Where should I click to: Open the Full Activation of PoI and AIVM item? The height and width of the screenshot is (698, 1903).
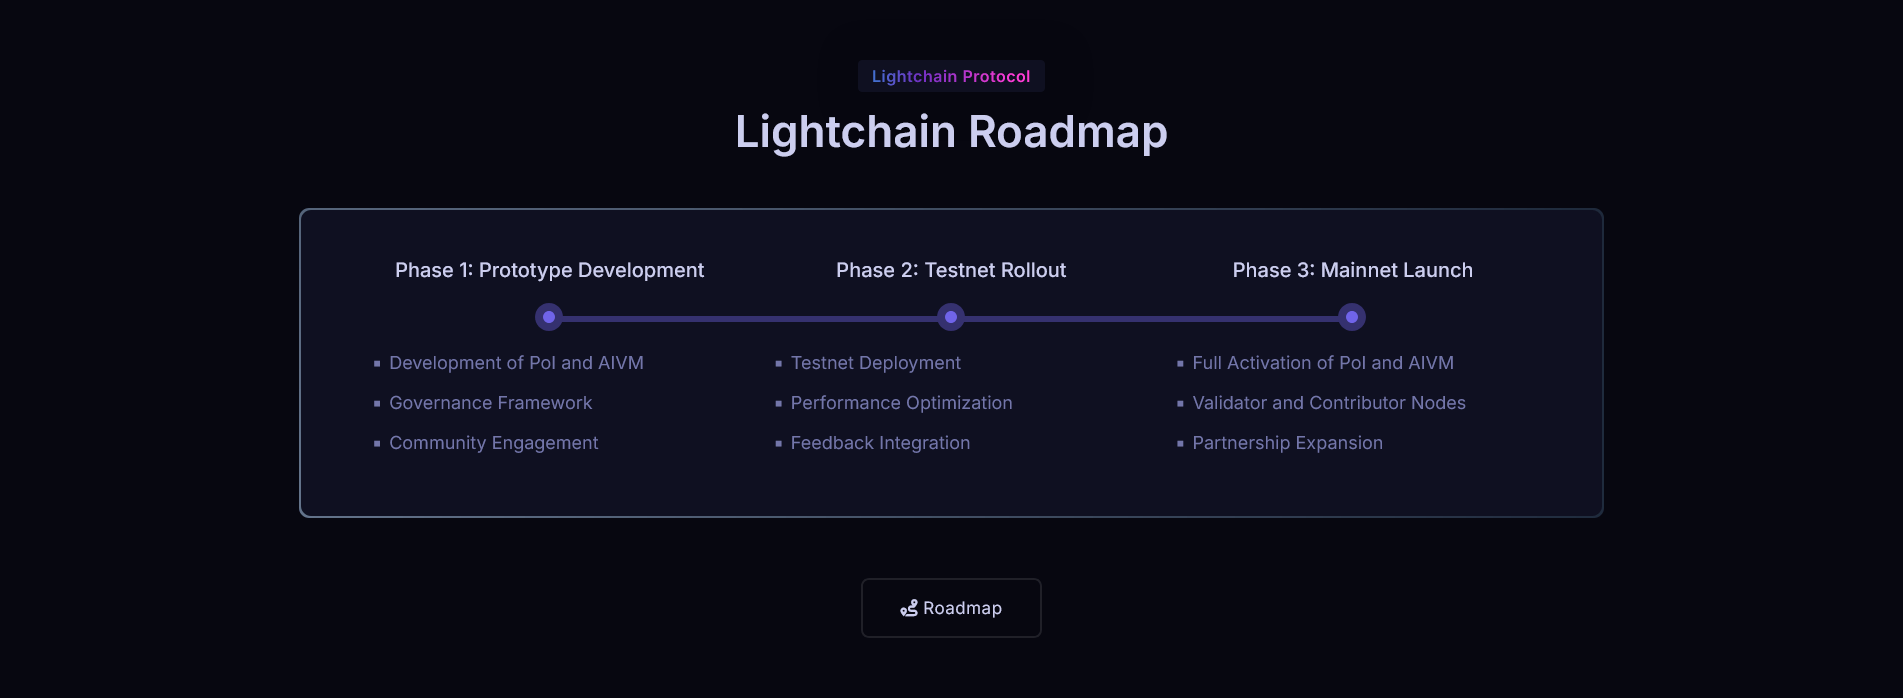click(1323, 363)
